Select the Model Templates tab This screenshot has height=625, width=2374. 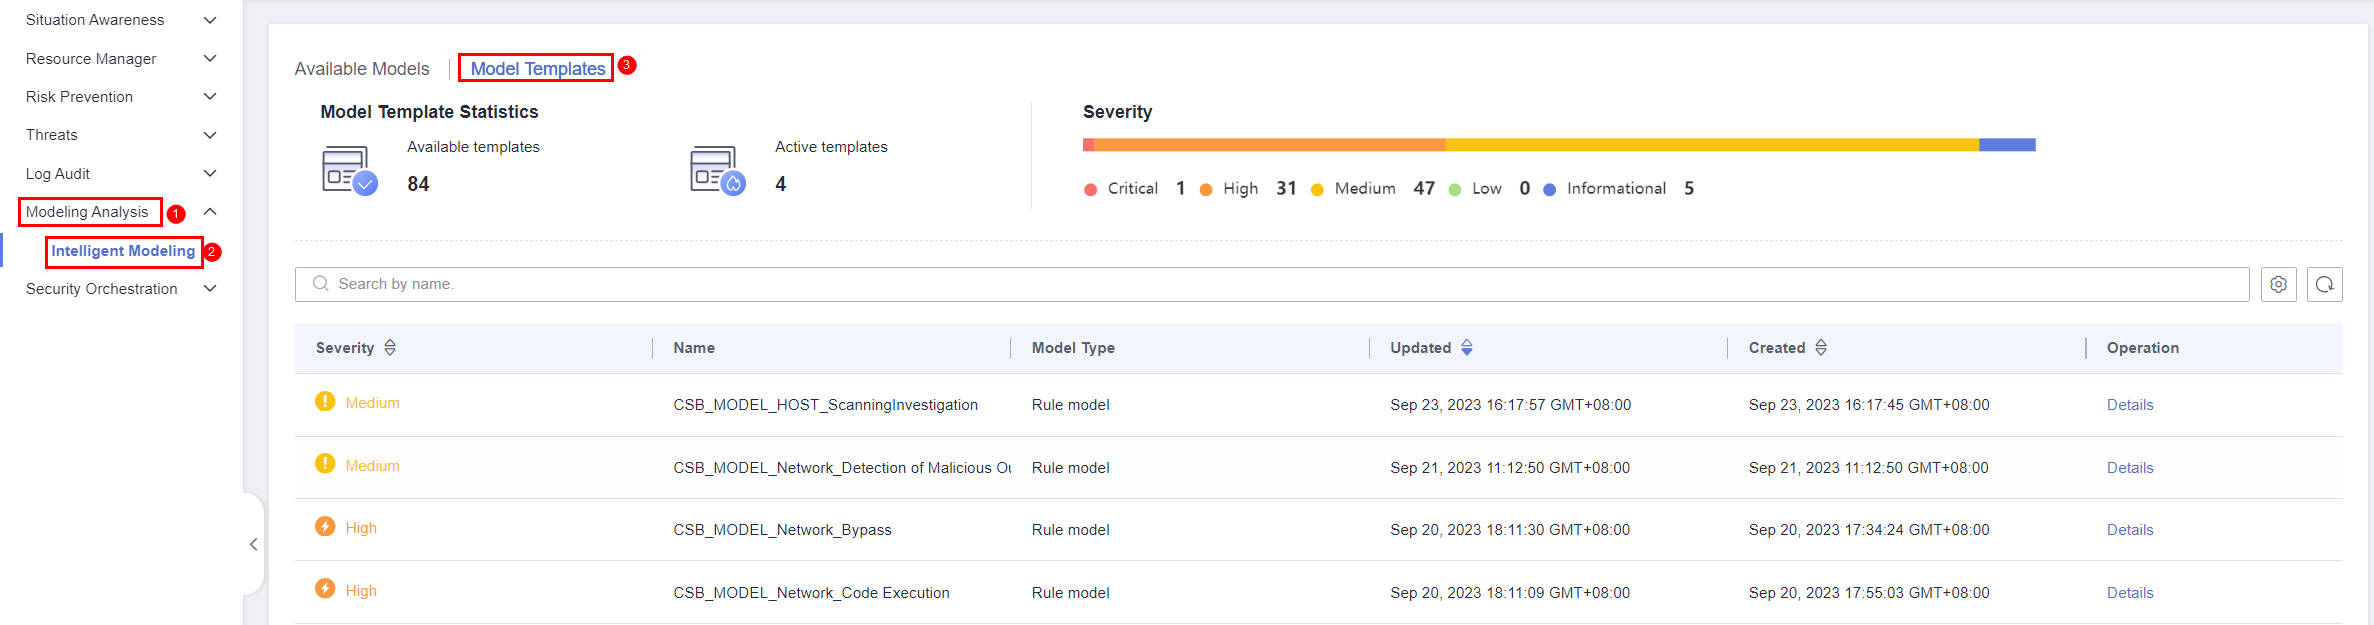[537, 69]
